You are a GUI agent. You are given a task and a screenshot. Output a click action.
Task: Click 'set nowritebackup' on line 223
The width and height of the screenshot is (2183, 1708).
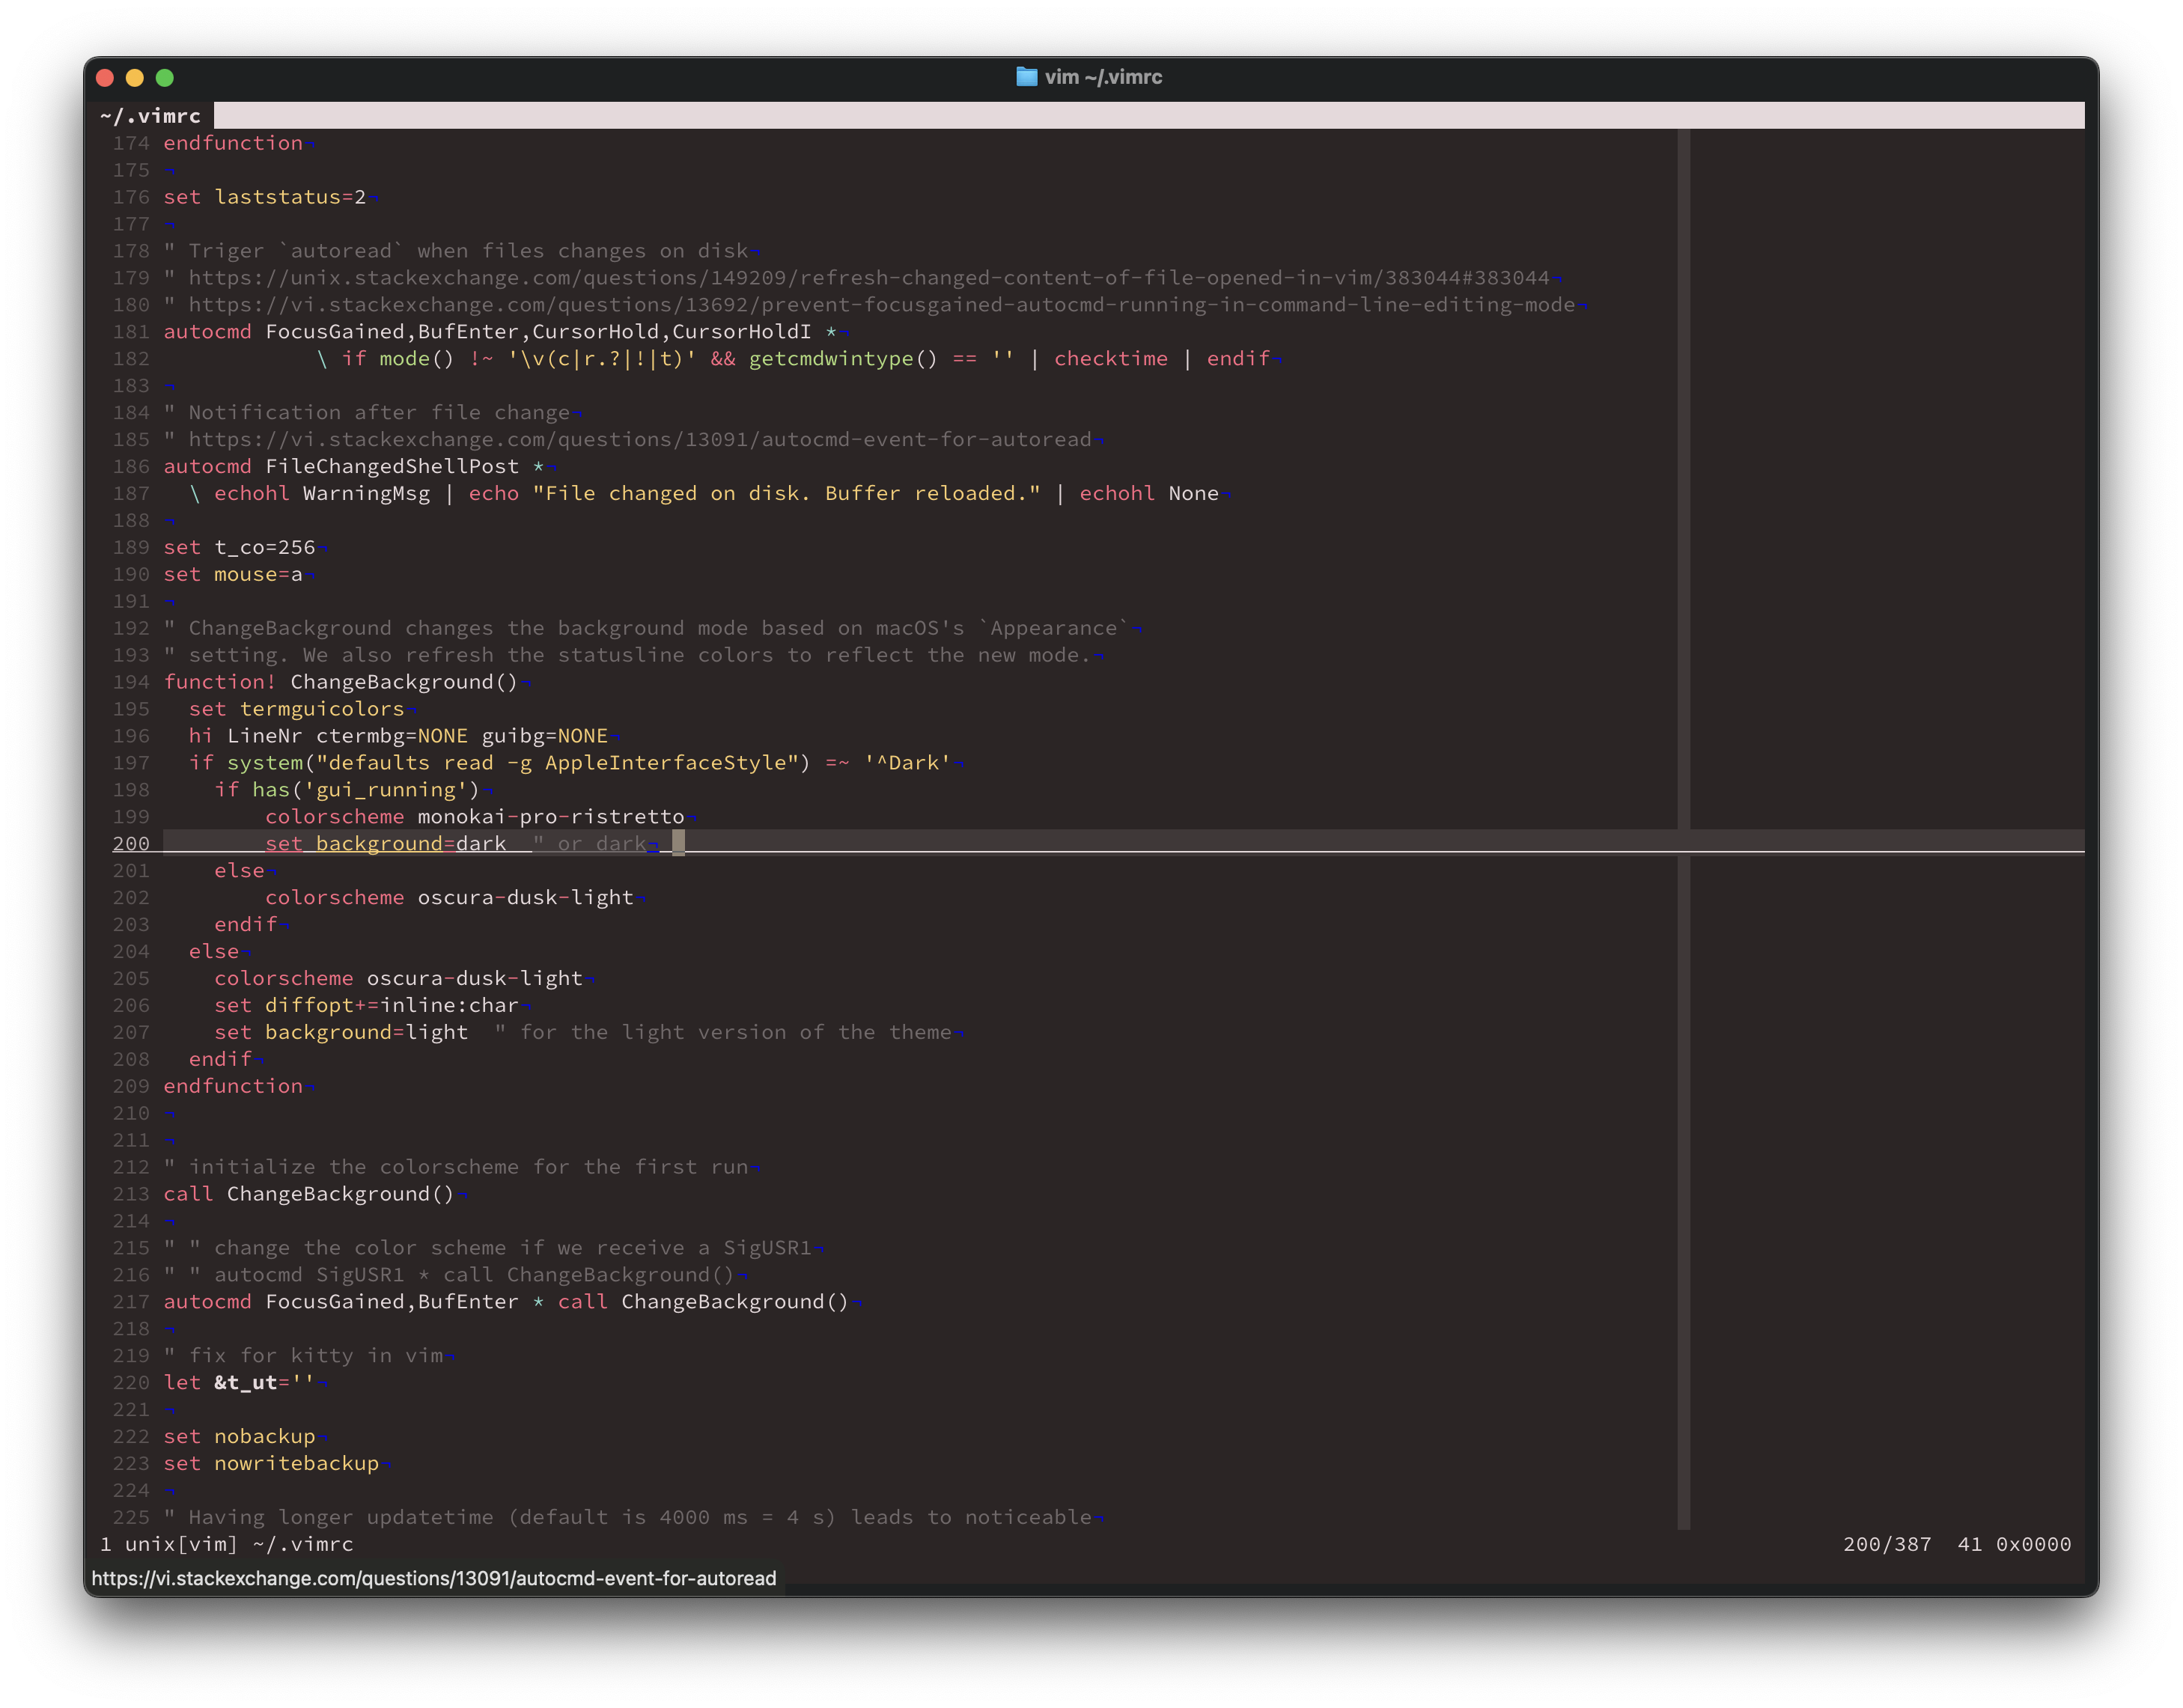[x=271, y=1464]
